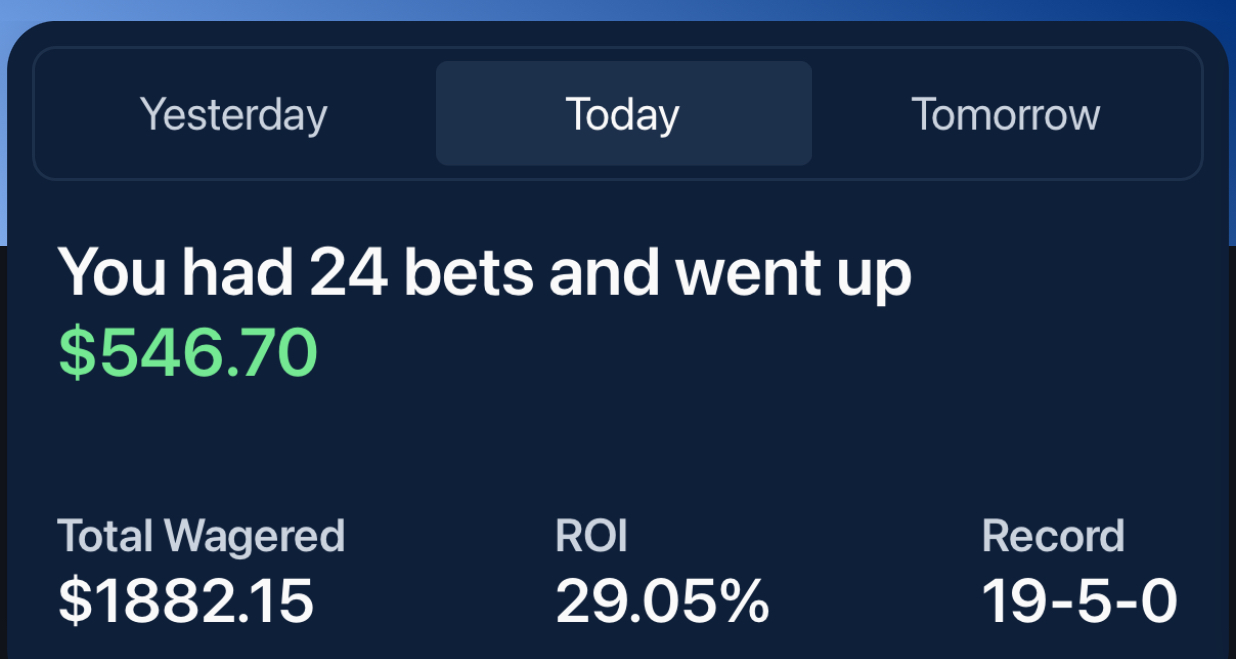The image size is (1236, 659).
Task: Click the green $546.70 profit amount
Action: (x=188, y=352)
